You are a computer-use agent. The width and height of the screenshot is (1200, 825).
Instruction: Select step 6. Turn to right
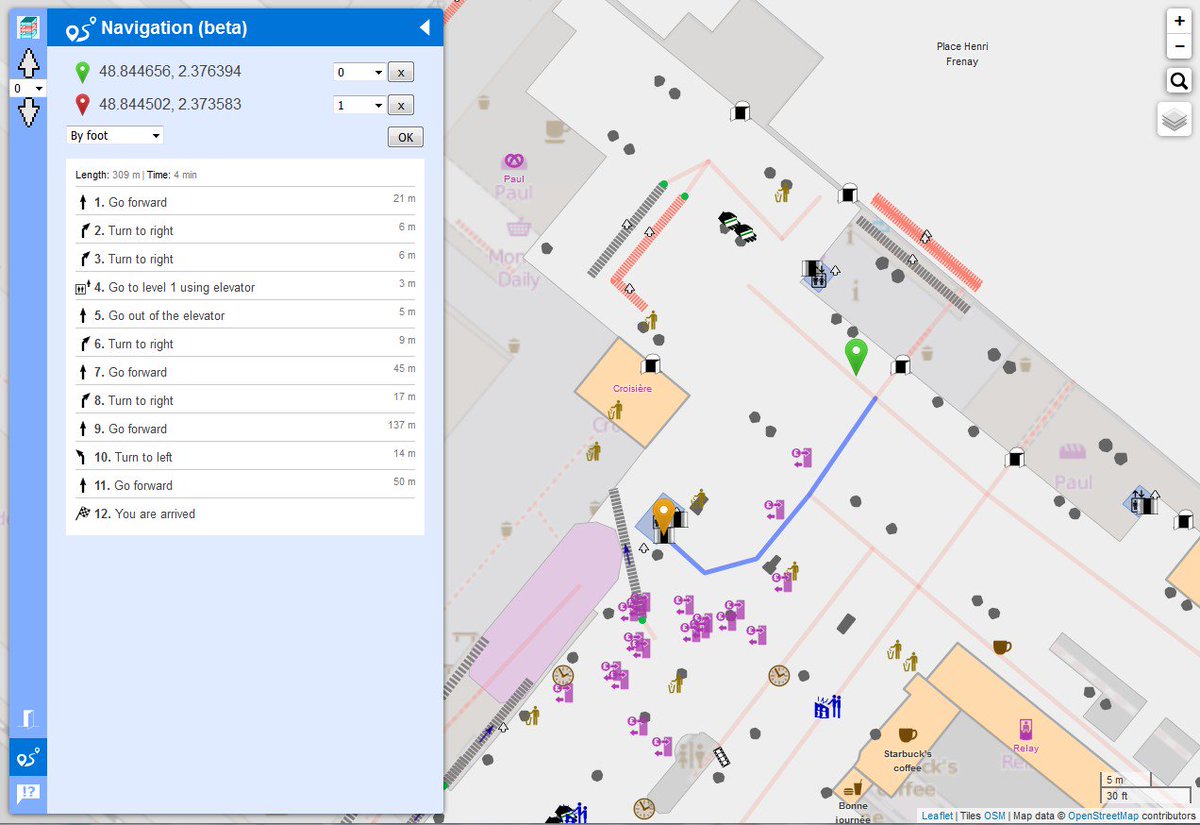[x=246, y=343]
